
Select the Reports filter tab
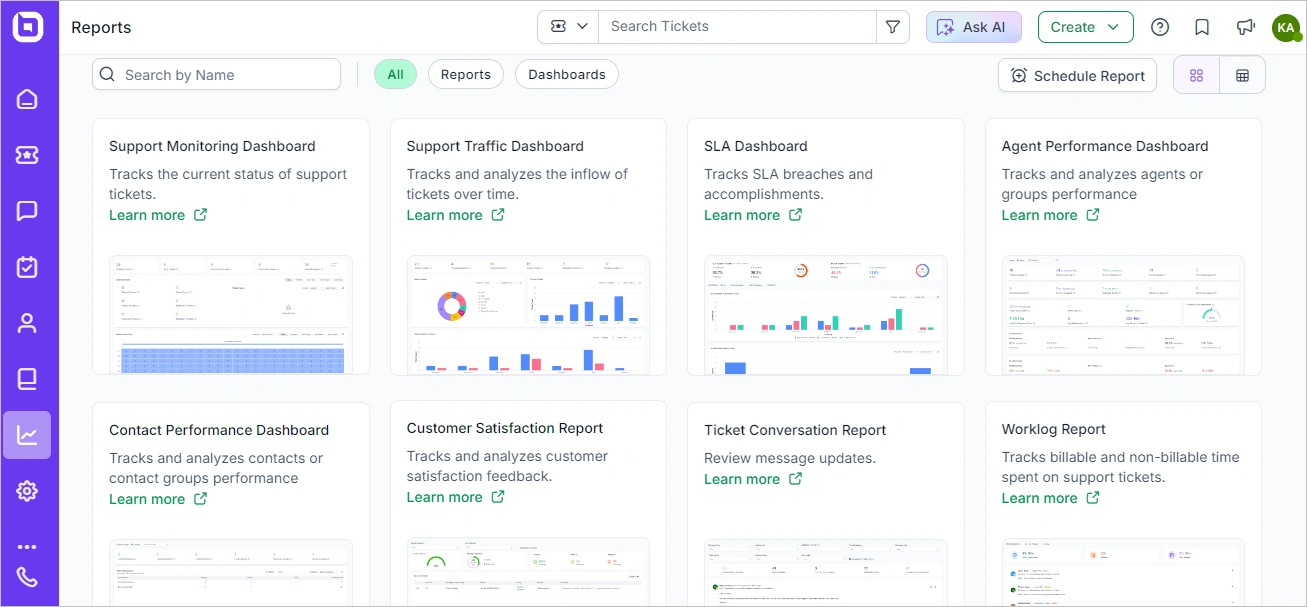click(x=466, y=74)
